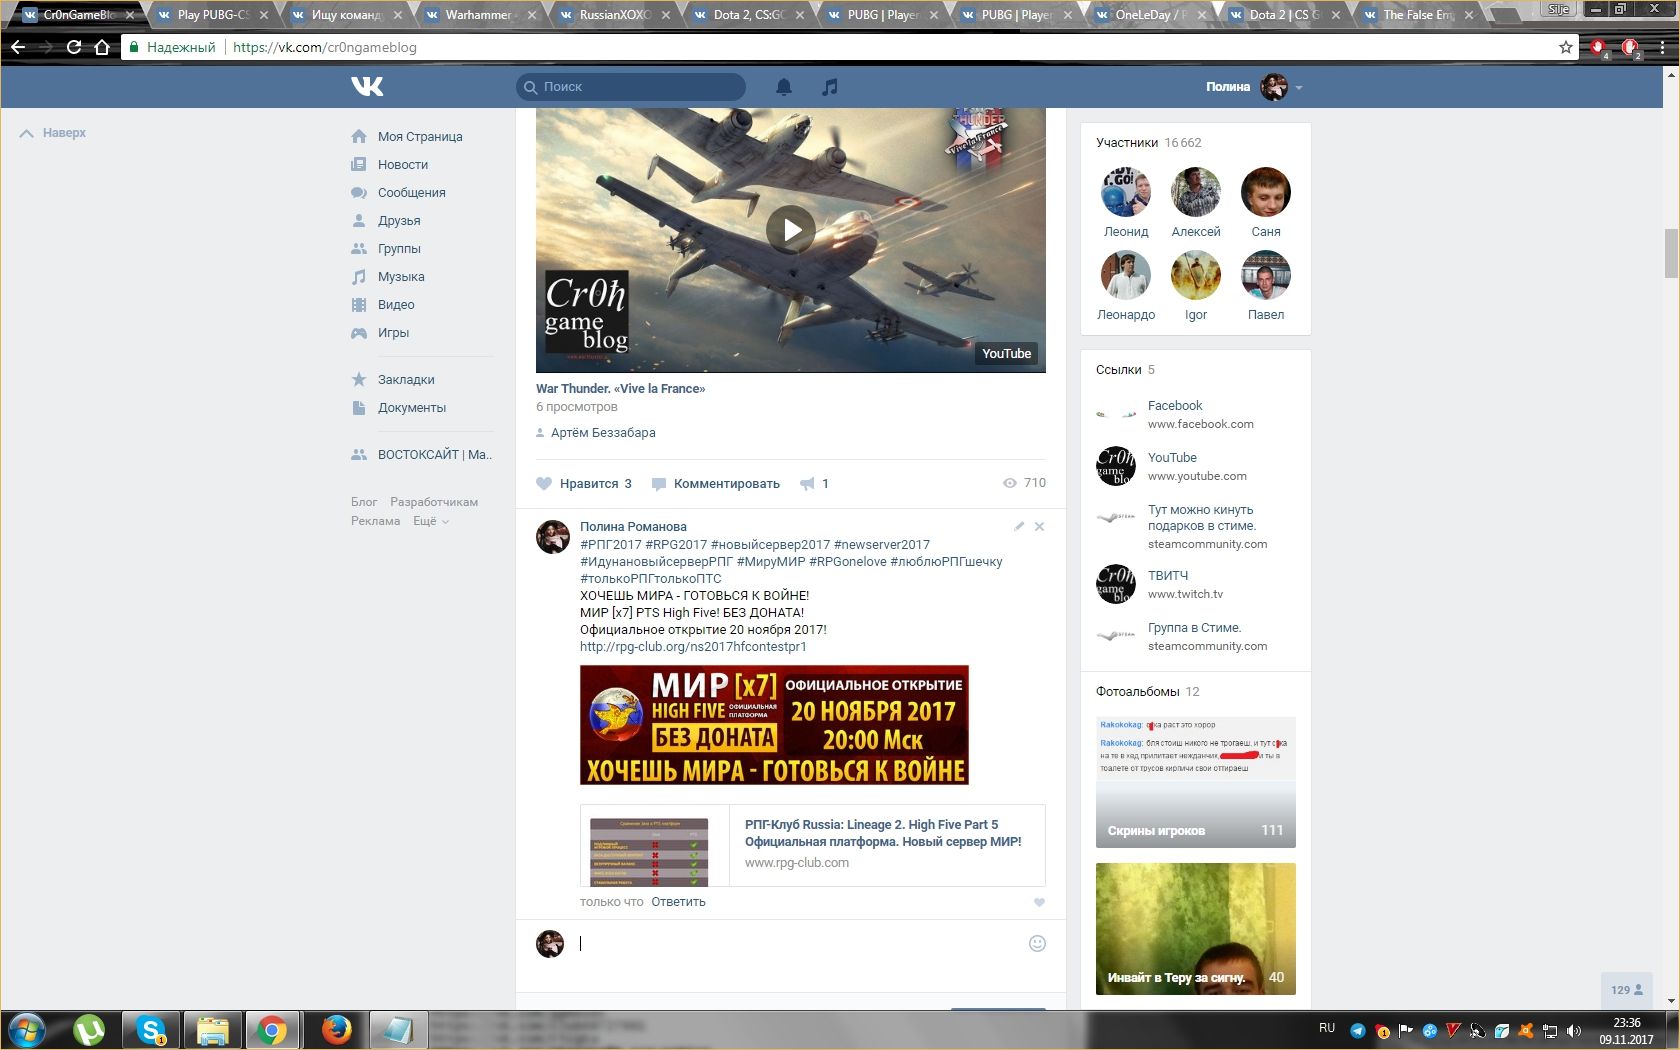
Task: Open member Саня's avatar
Action: tap(1266, 192)
